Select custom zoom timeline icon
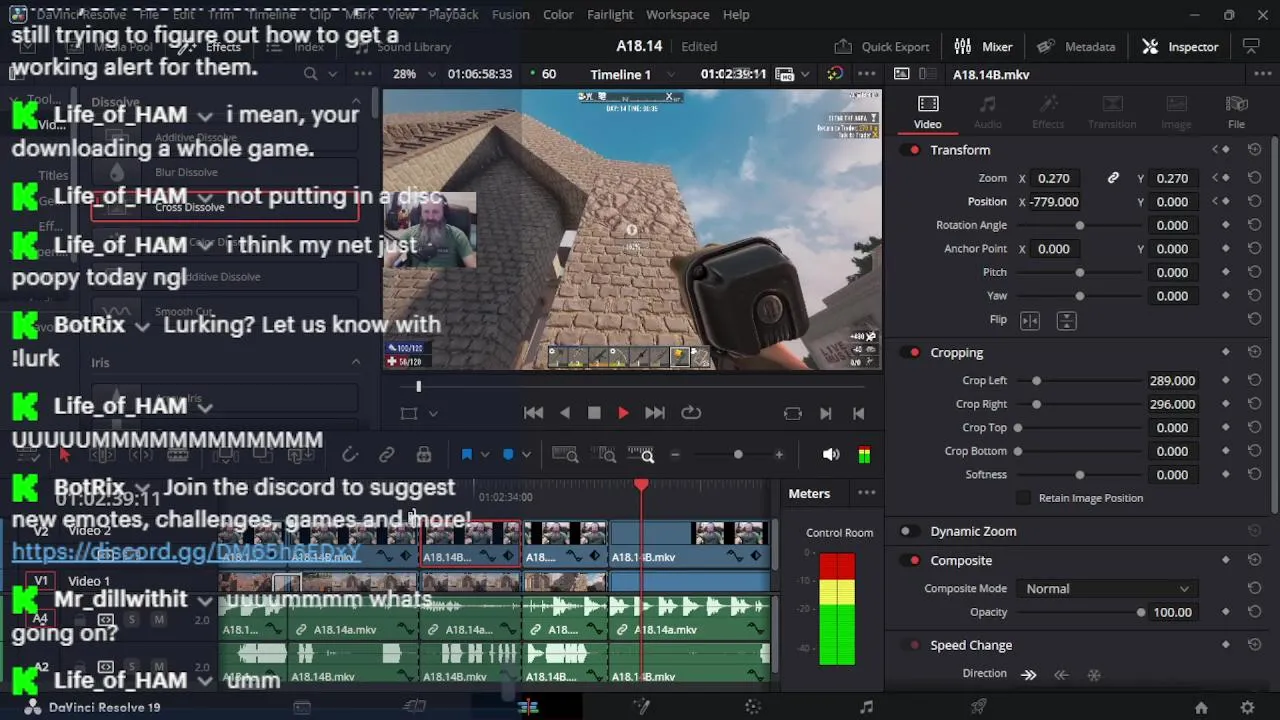This screenshot has height=720, width=1280. pos(641,455)
